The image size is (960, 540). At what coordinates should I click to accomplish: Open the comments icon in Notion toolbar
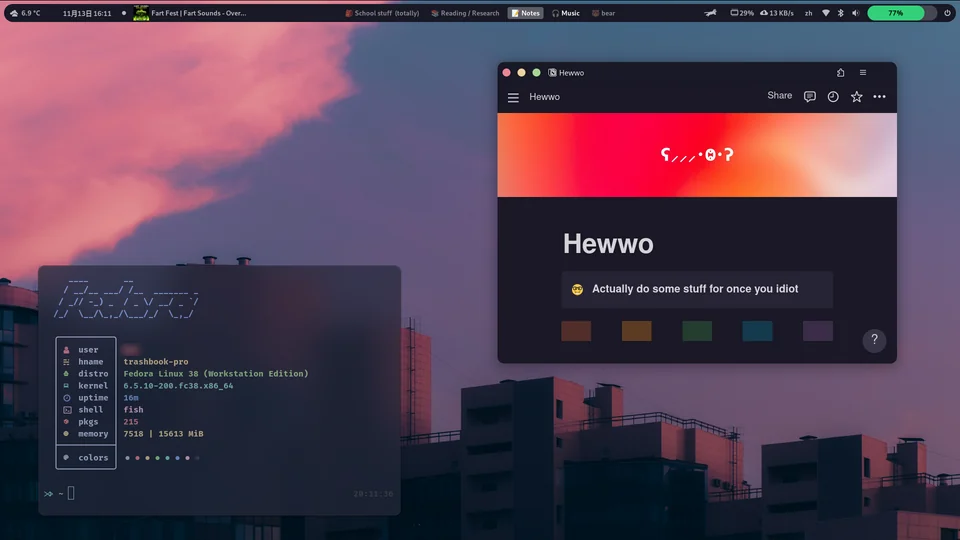[809, 97]
